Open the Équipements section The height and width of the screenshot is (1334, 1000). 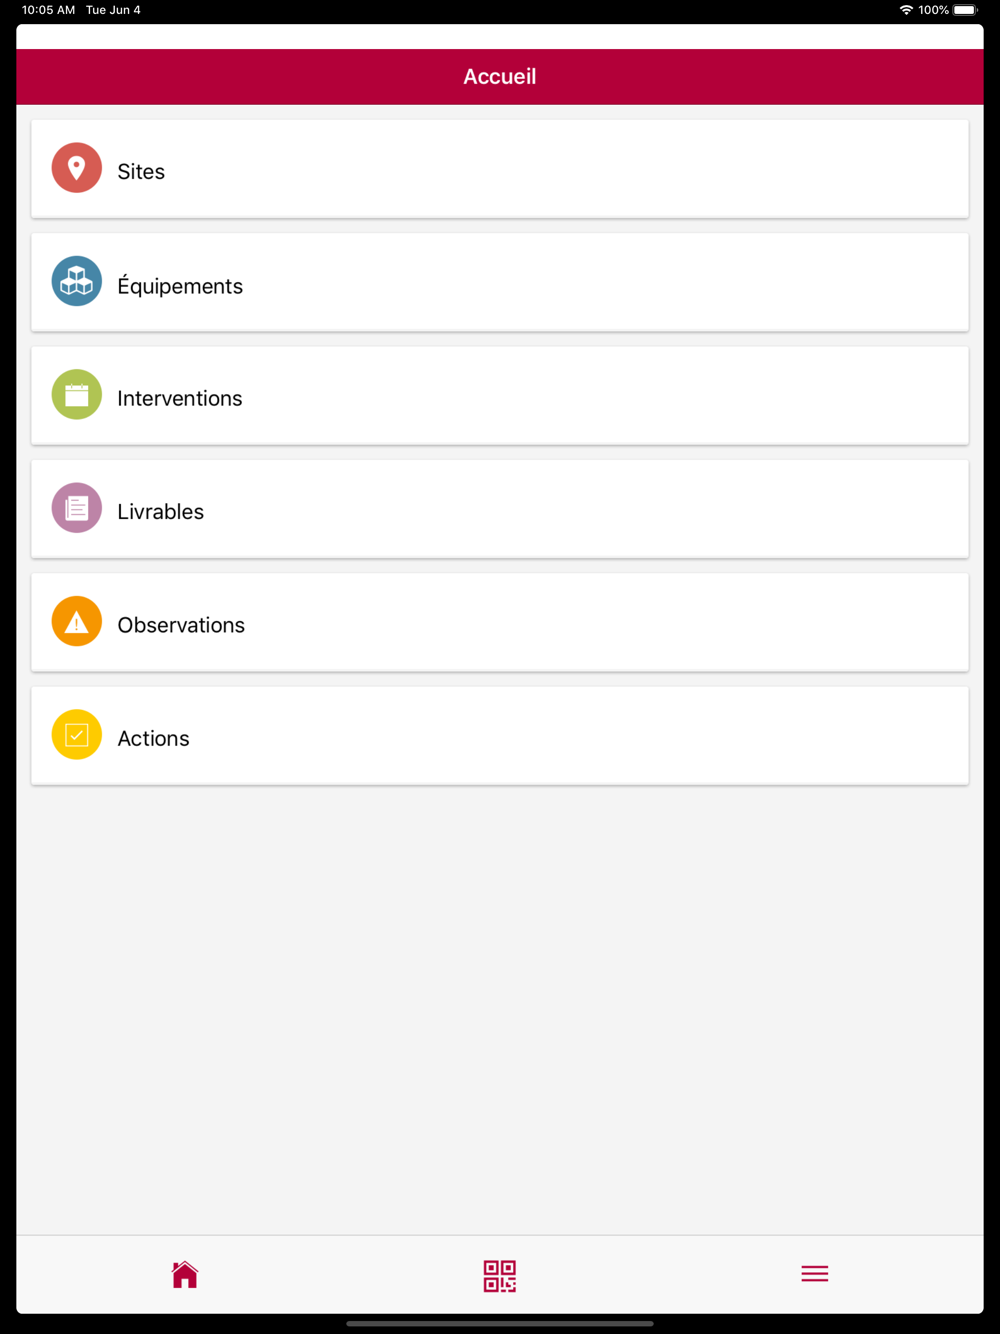click(500, 282)
